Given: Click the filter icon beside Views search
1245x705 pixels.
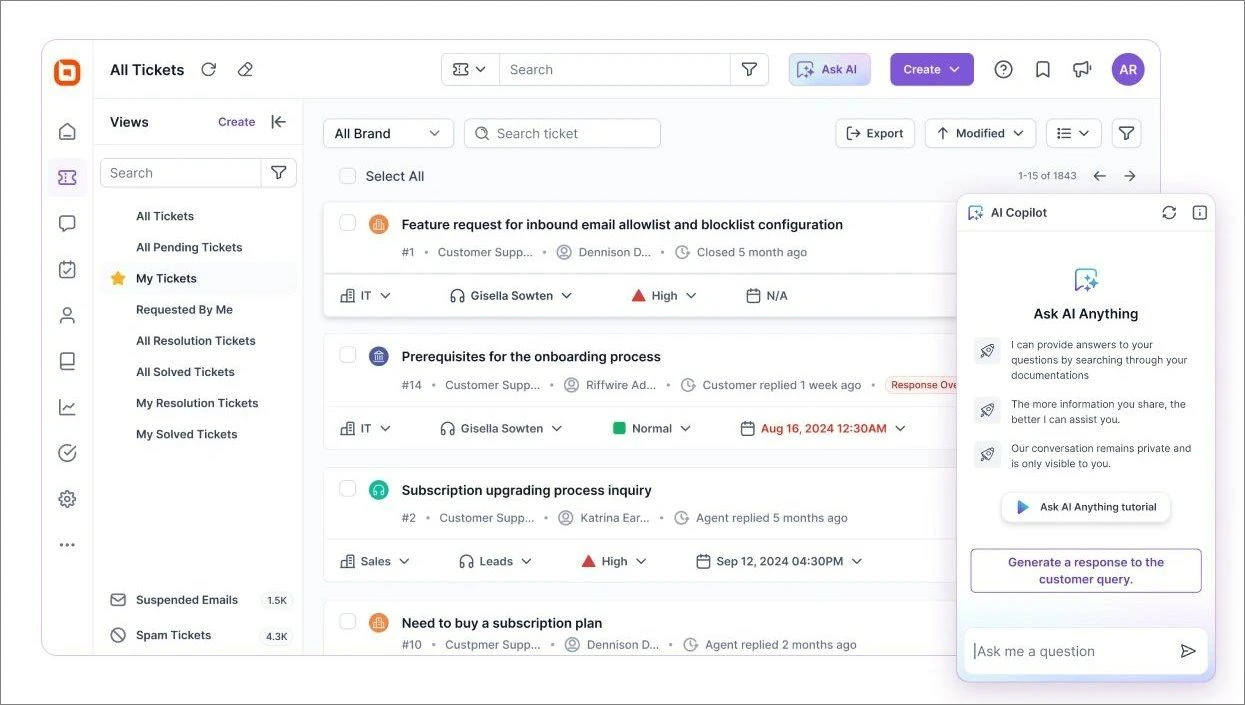Looking at the screenshot, I should click(x=279, y=172).
